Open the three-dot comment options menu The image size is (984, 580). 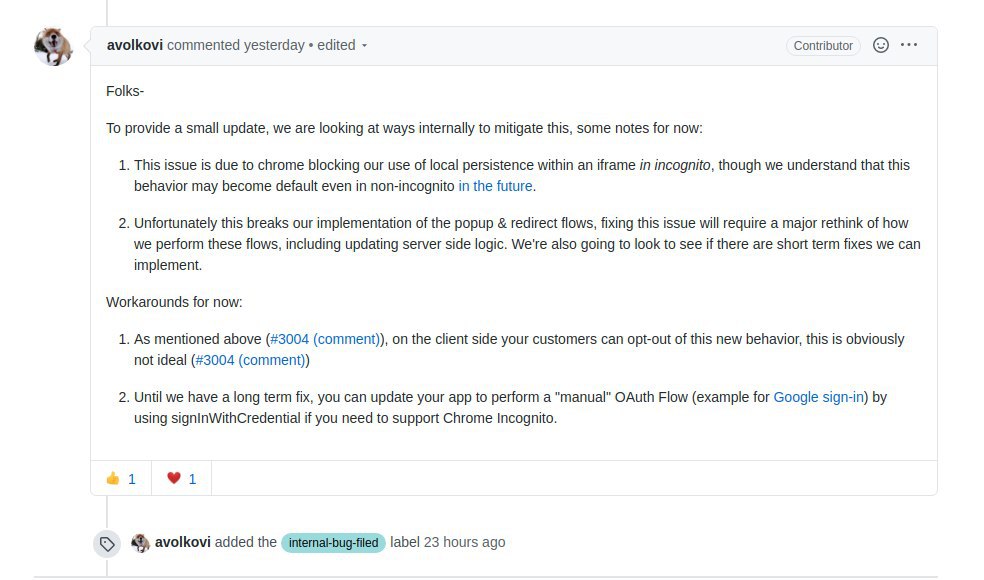909,45
